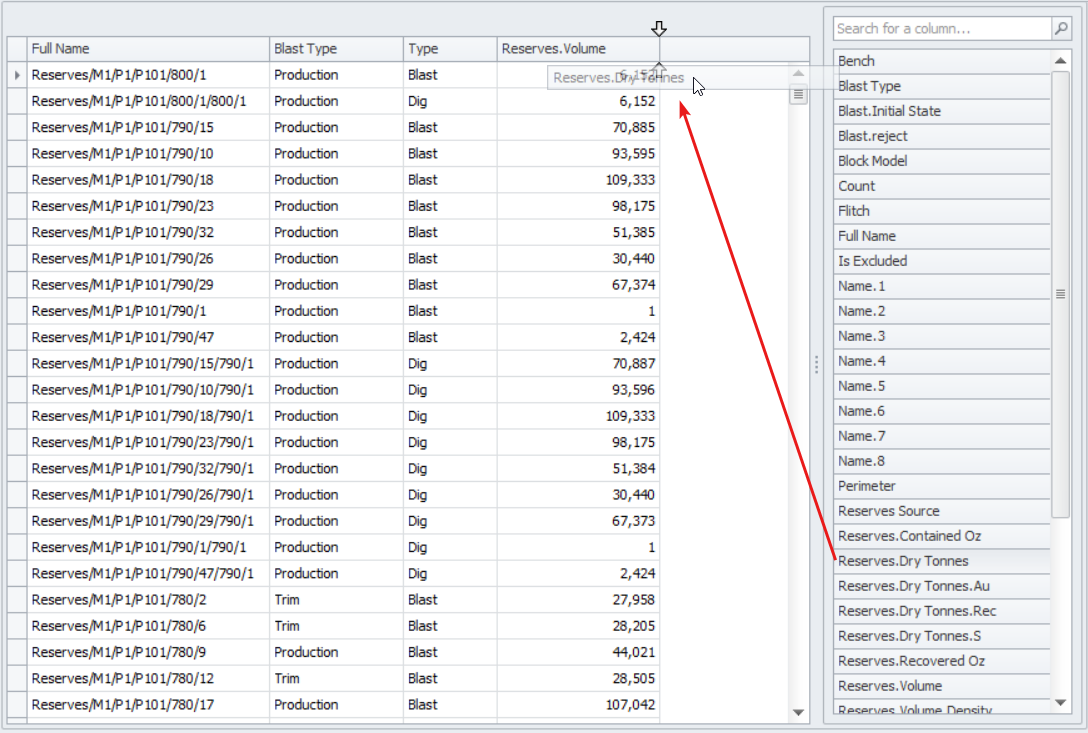Sort by the Full Name column header
The image size is (1088, 733).
(x=148, y=49)
